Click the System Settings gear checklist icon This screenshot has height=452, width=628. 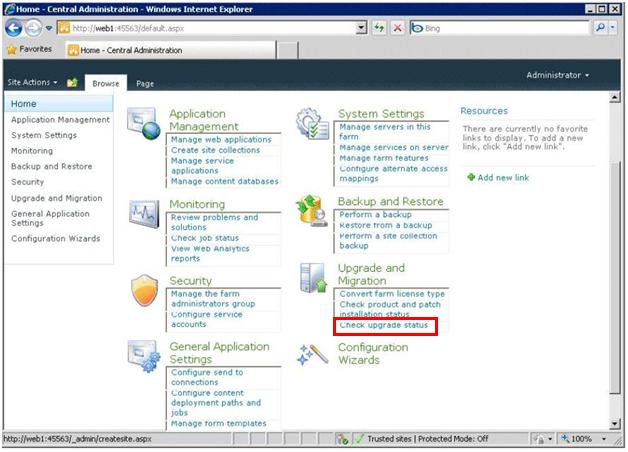(x=313, y=123)
